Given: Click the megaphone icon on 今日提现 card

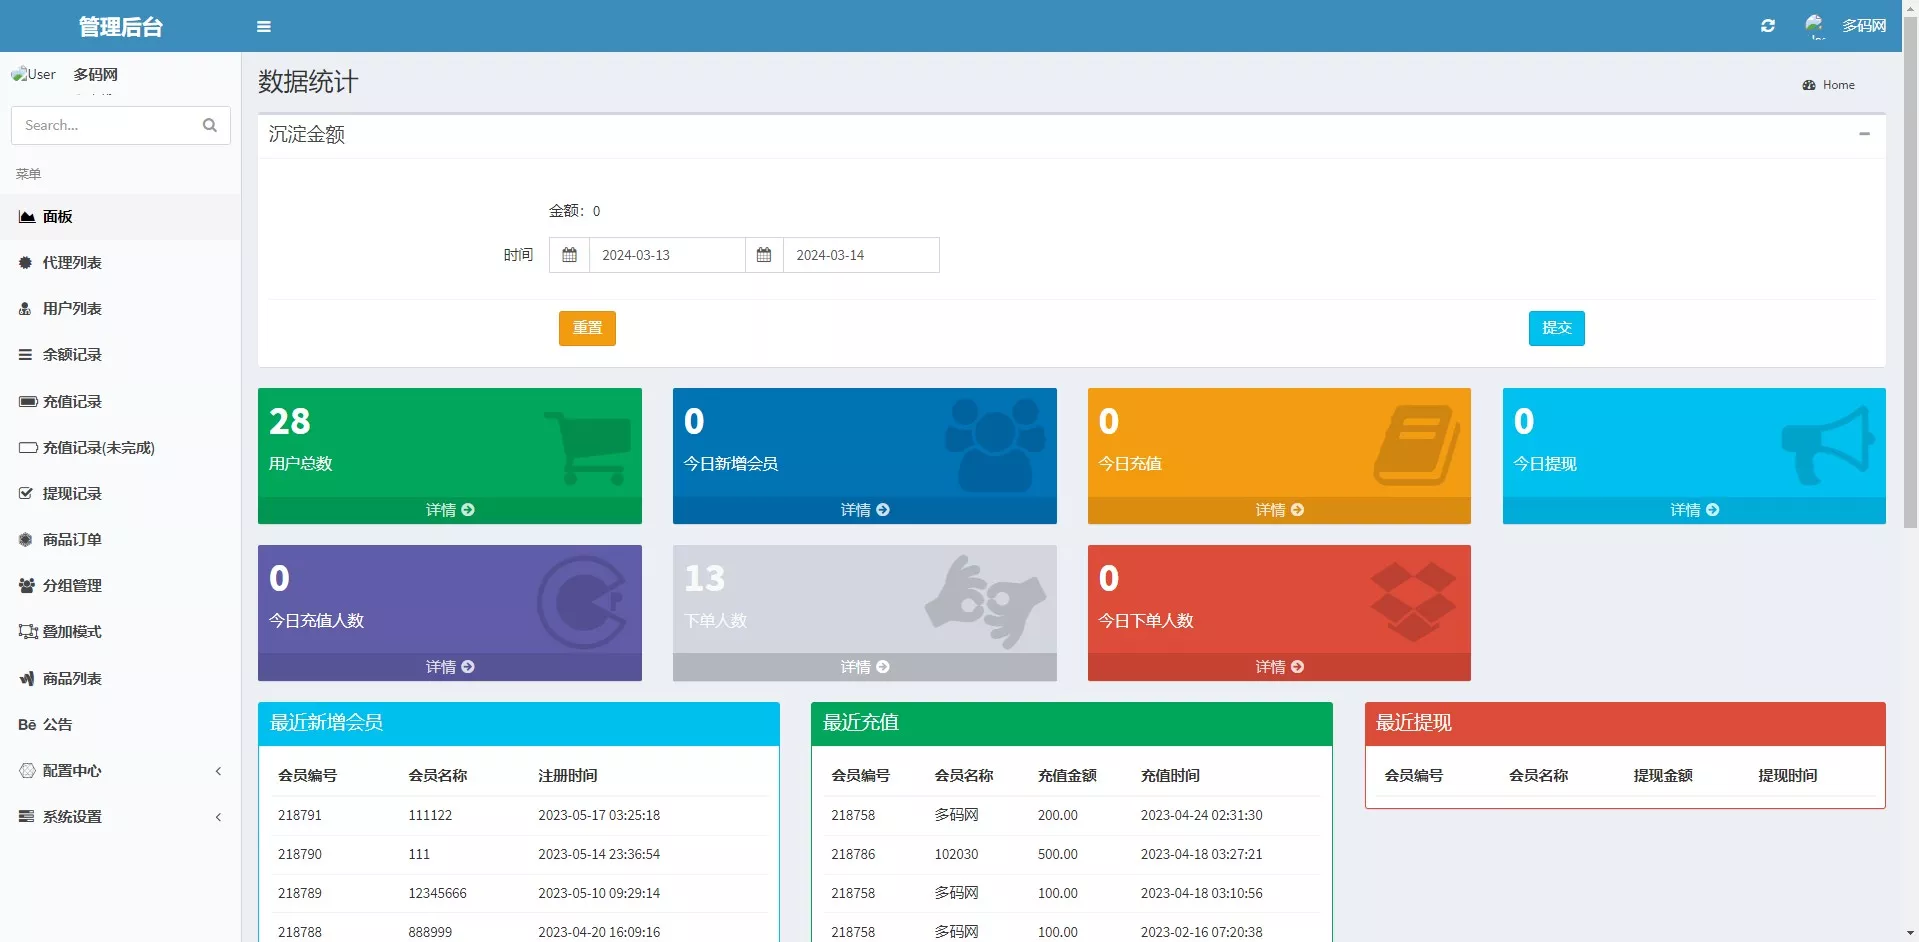Looking at the screenshot, I should (1828, 445).
